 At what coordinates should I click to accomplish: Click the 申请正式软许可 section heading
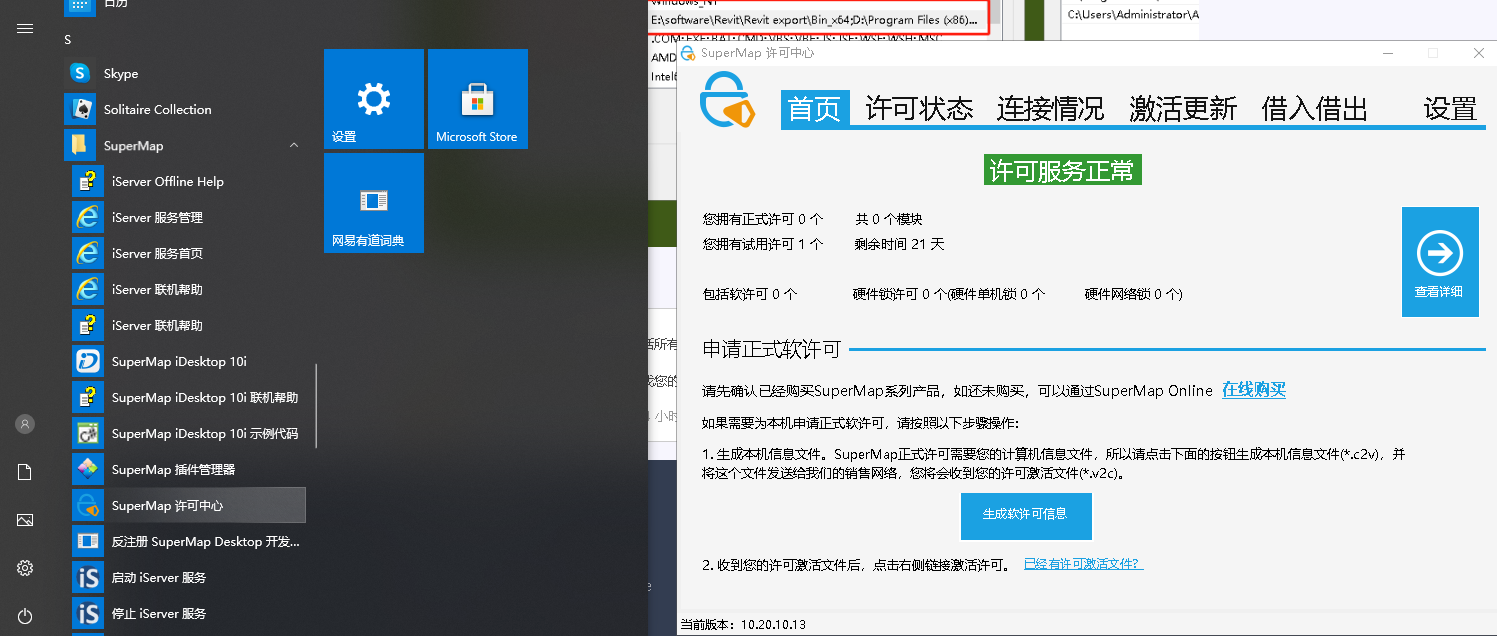771,350
